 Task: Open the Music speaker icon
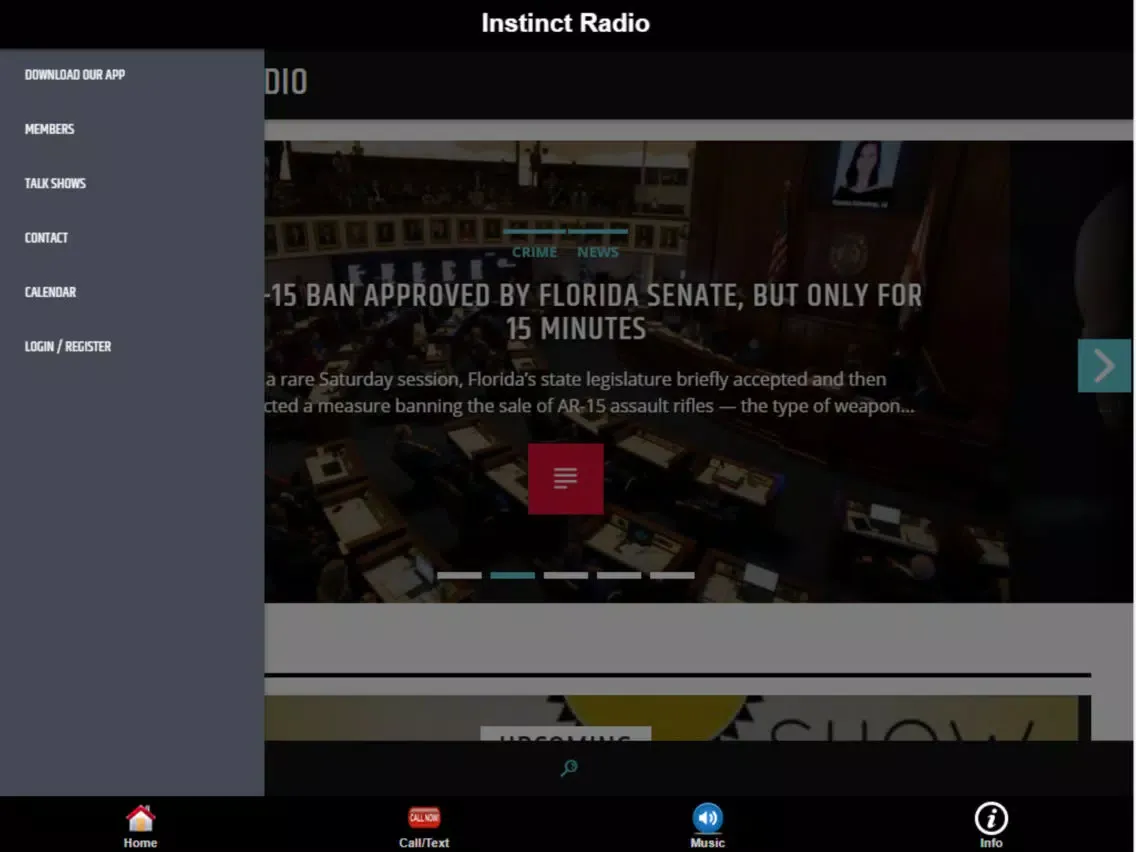(708, 818)
